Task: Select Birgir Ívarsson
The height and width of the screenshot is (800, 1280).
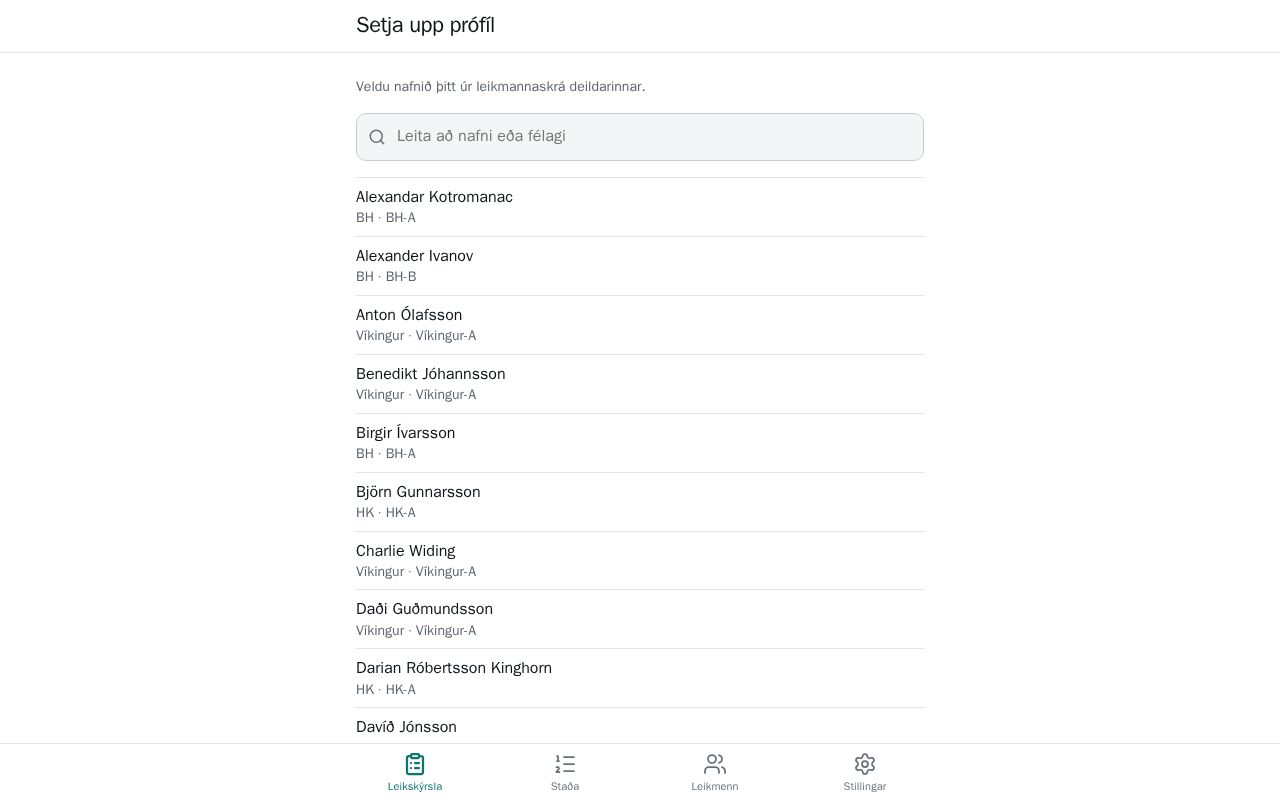Action: 640,443
